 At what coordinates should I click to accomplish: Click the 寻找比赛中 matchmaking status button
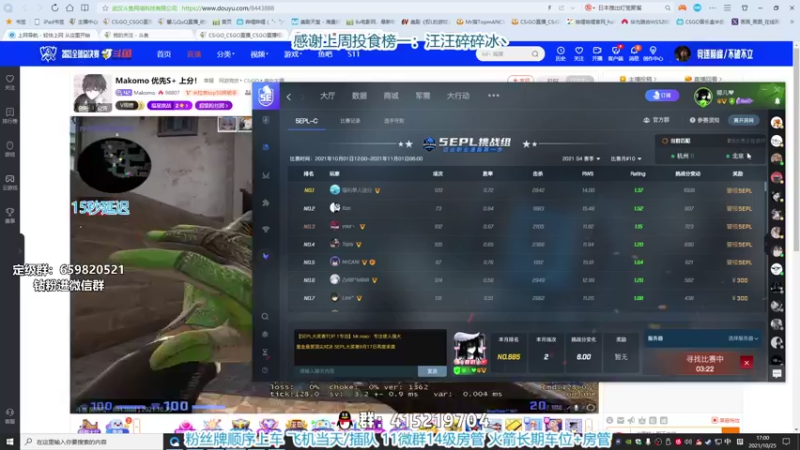coord(704,363)
